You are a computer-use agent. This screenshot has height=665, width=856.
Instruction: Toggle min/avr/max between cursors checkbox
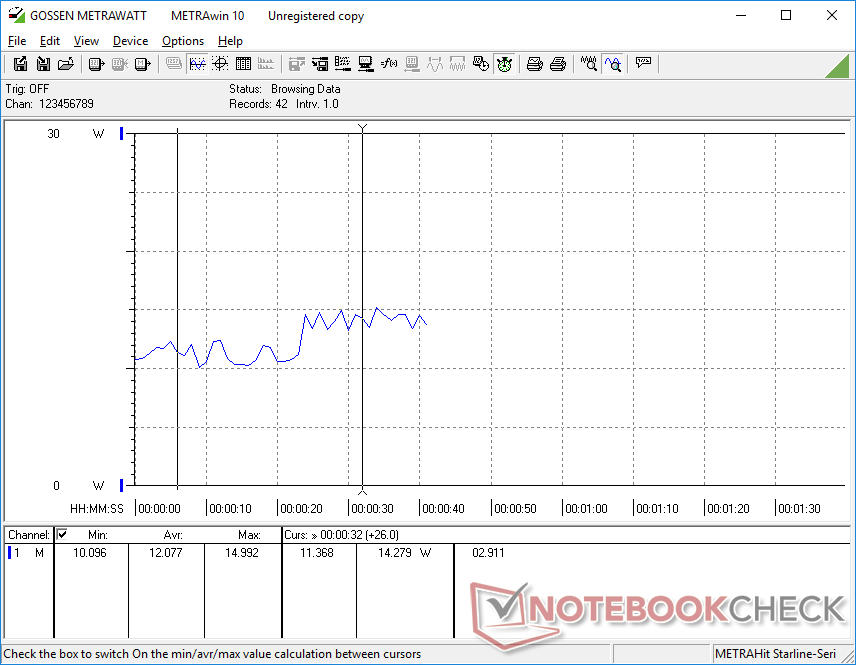point(62,534)
